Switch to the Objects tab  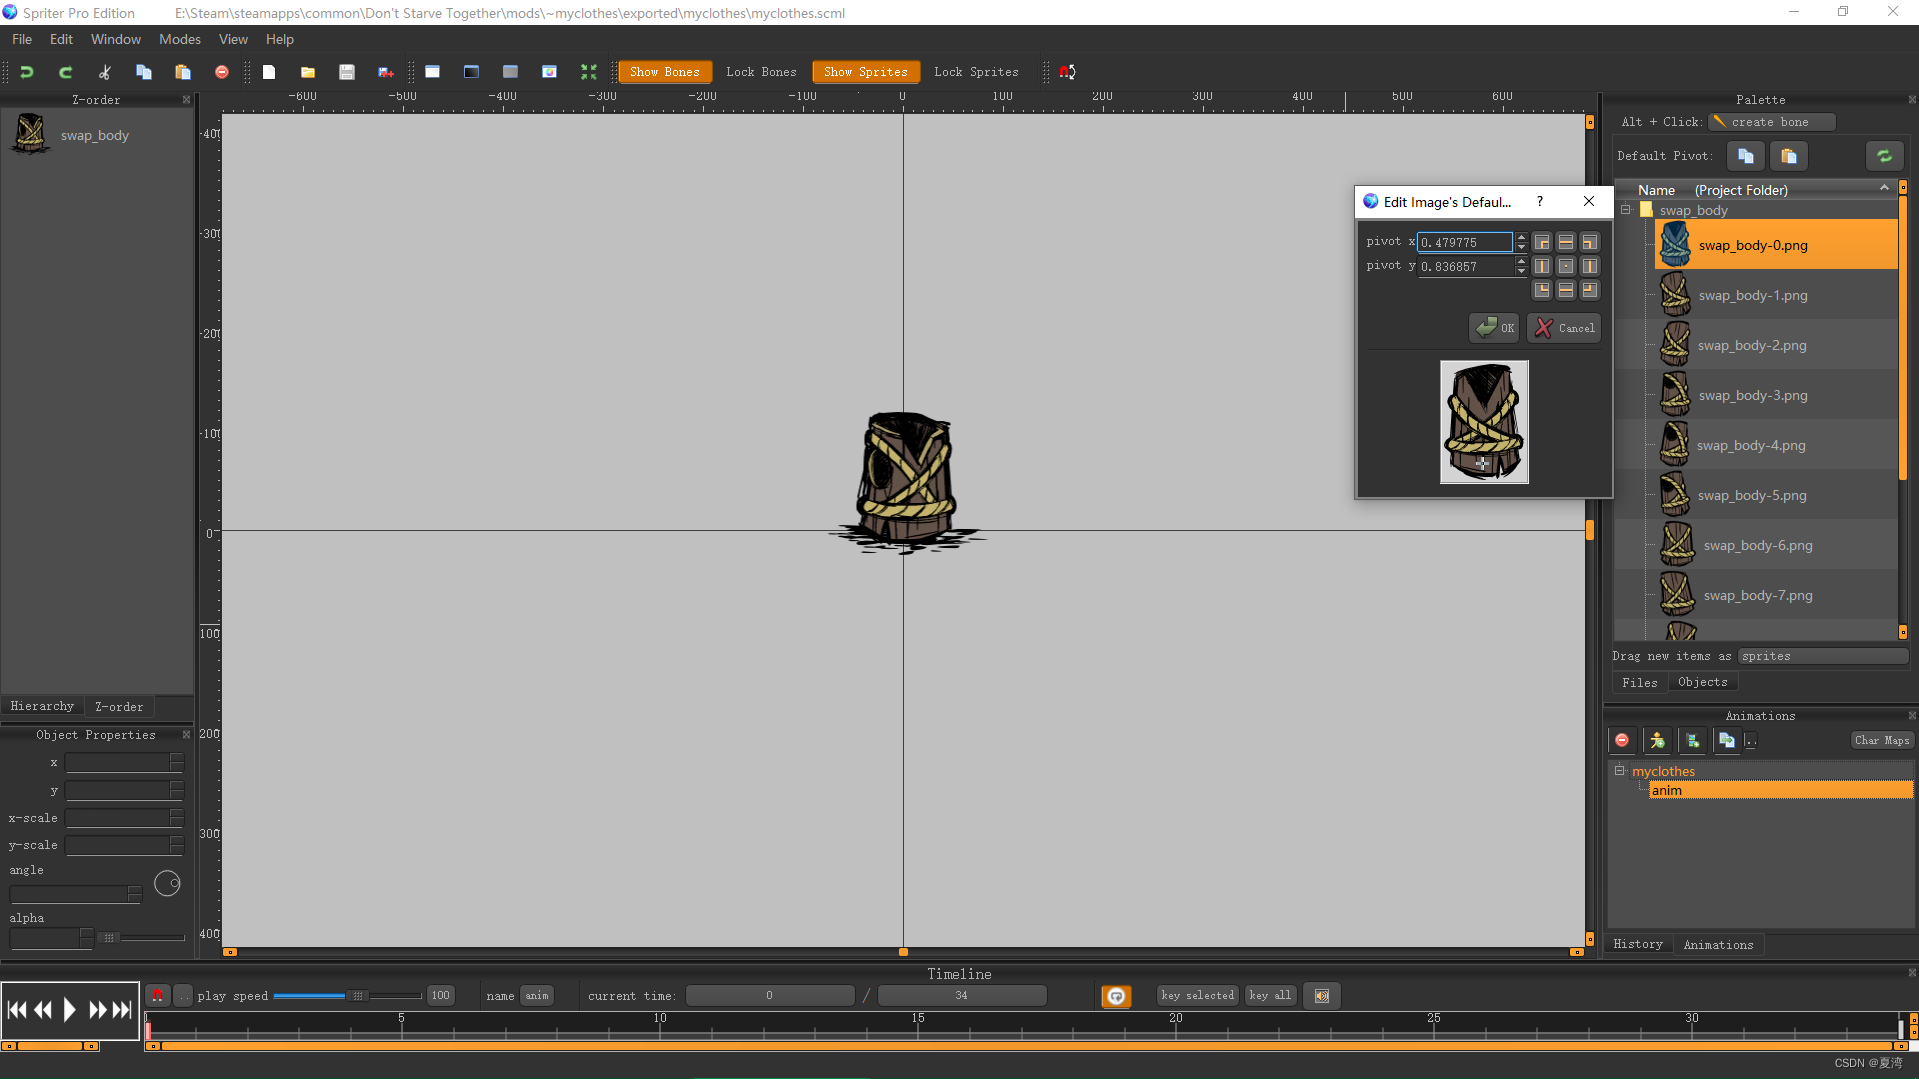(1703, 682)
